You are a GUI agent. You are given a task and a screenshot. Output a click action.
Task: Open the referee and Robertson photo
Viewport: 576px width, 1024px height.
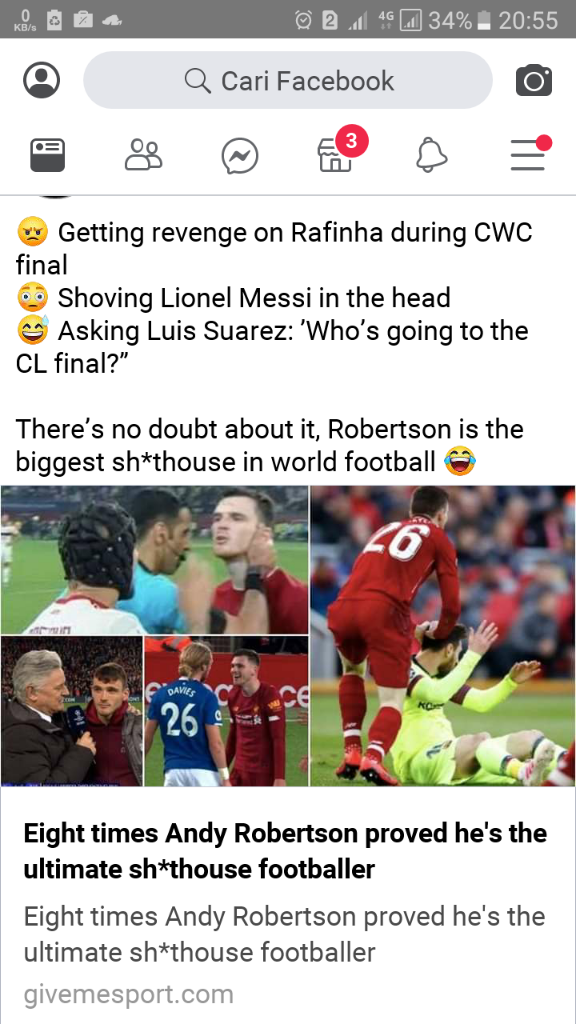coord(154,560)
